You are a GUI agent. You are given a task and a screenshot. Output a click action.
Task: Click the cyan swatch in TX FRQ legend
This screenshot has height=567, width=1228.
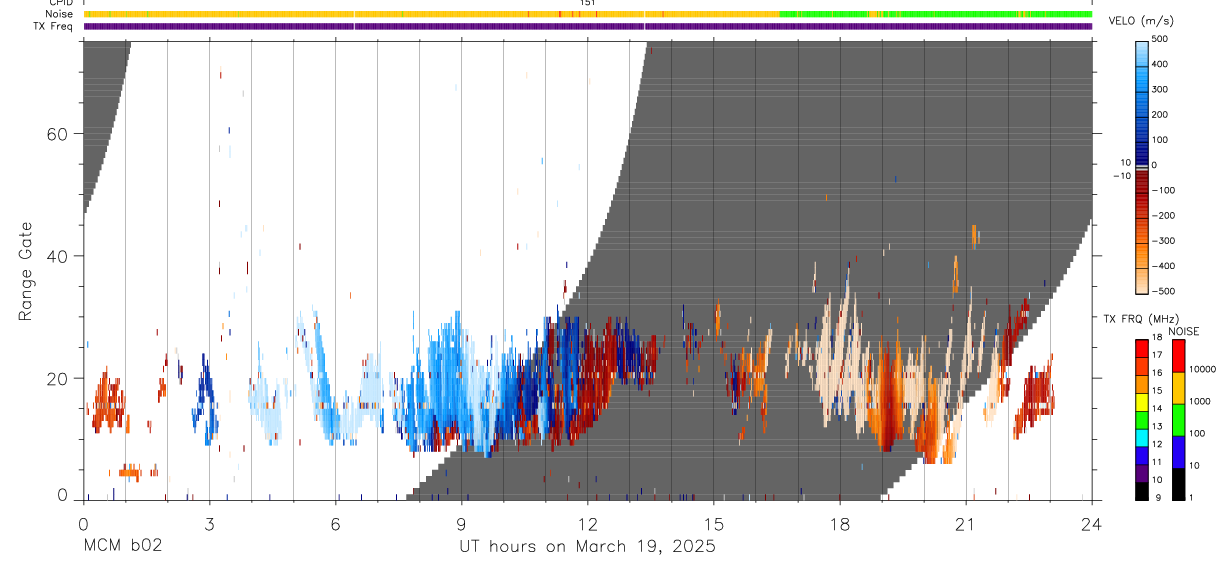coord(1141,436)
